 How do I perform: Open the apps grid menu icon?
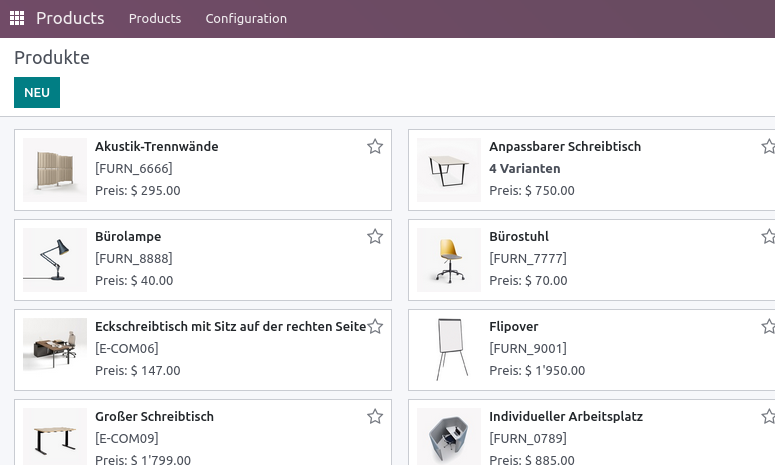coord(17,18)
